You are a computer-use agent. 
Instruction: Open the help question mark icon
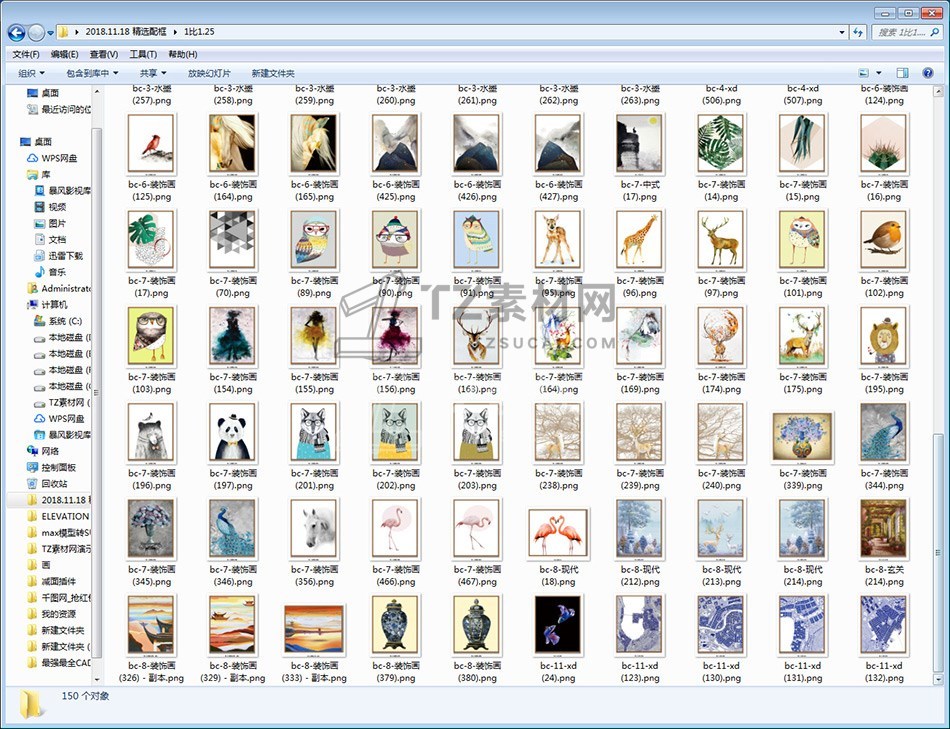tap(930, 73)
